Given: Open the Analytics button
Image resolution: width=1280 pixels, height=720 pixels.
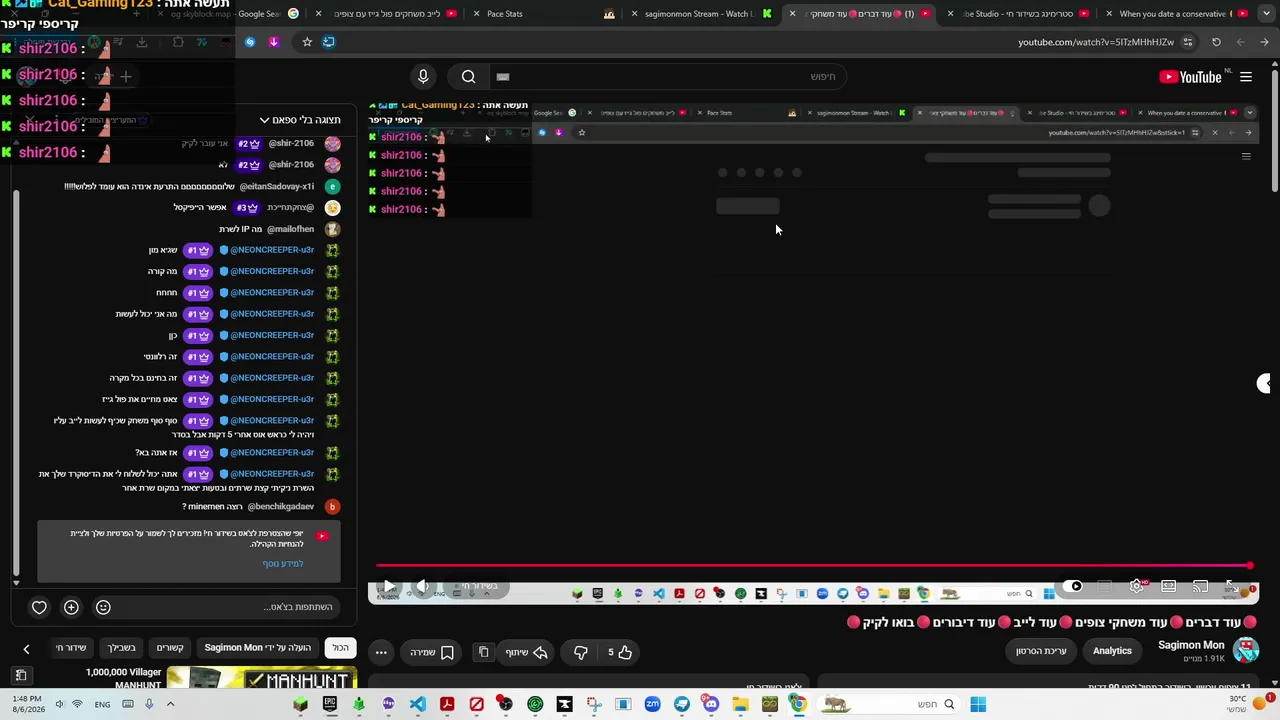Looking at the screenshot, I should 1112,651.
